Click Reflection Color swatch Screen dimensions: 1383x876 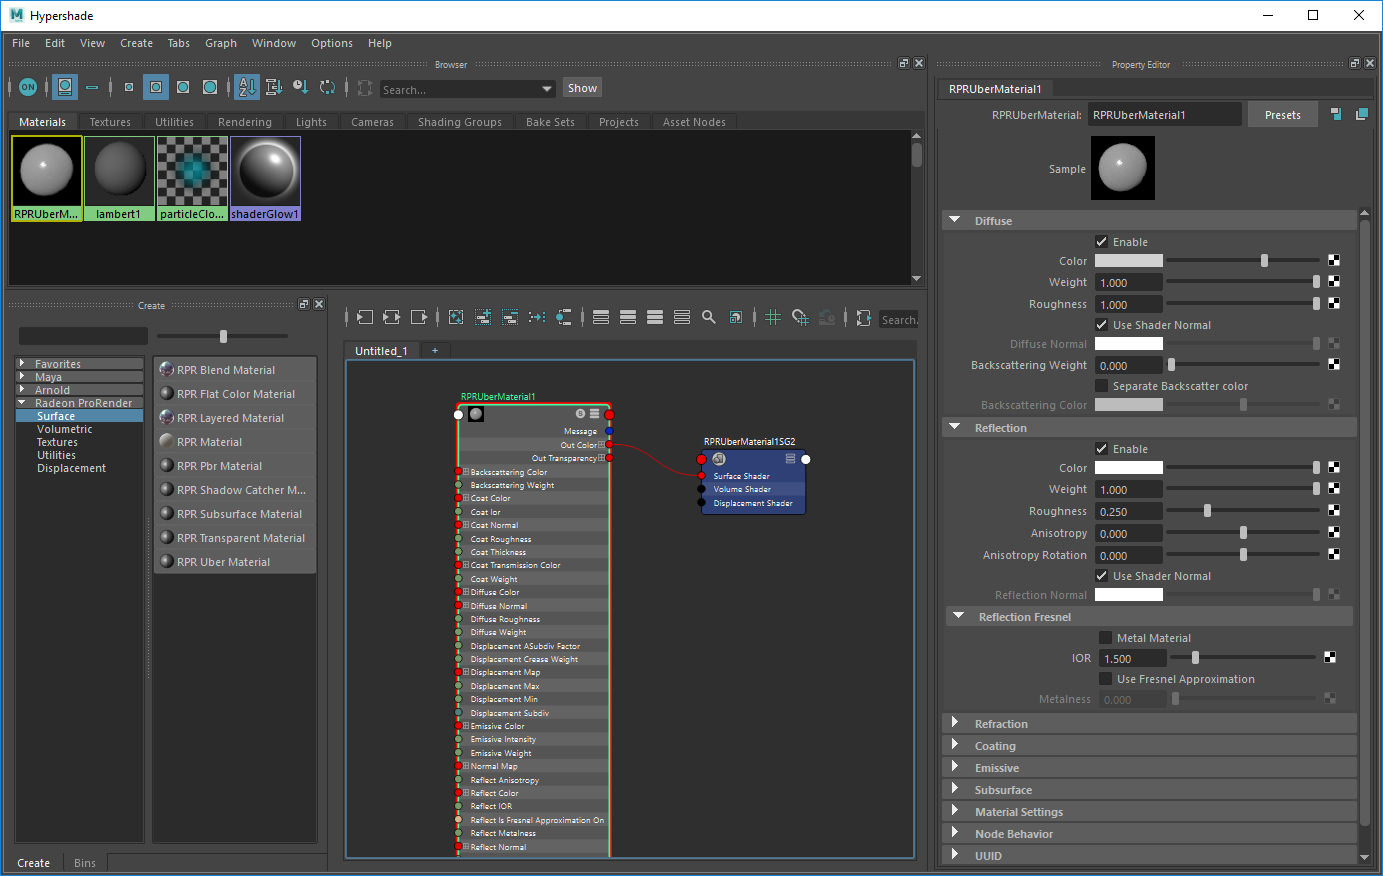click(x=1129, y=468)
